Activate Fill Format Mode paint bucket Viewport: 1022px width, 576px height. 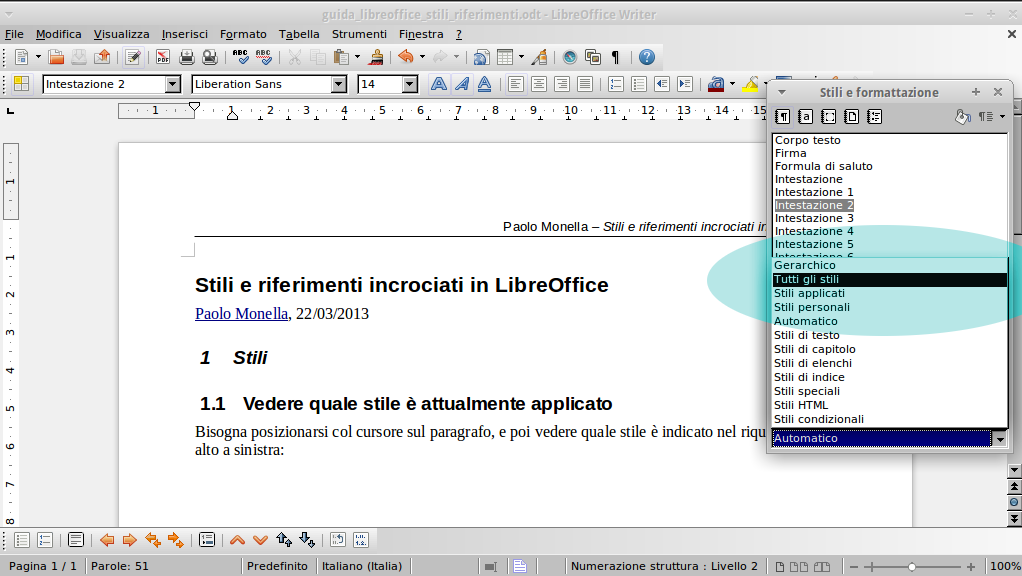coord(963,117)
